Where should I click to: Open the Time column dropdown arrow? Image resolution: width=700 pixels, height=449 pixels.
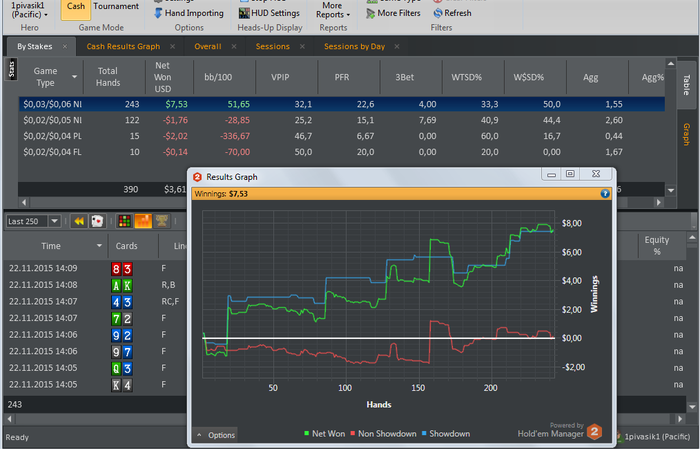(99, 246)
